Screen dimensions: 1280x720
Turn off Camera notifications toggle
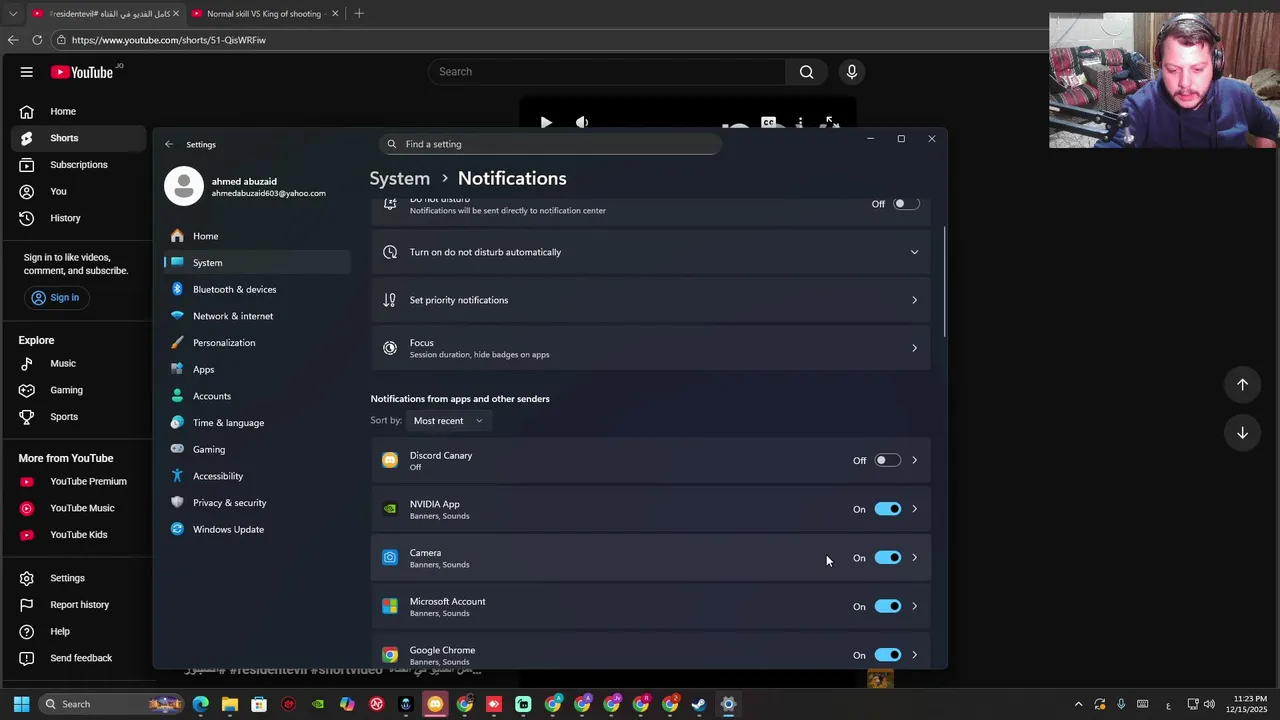(887, 558)
